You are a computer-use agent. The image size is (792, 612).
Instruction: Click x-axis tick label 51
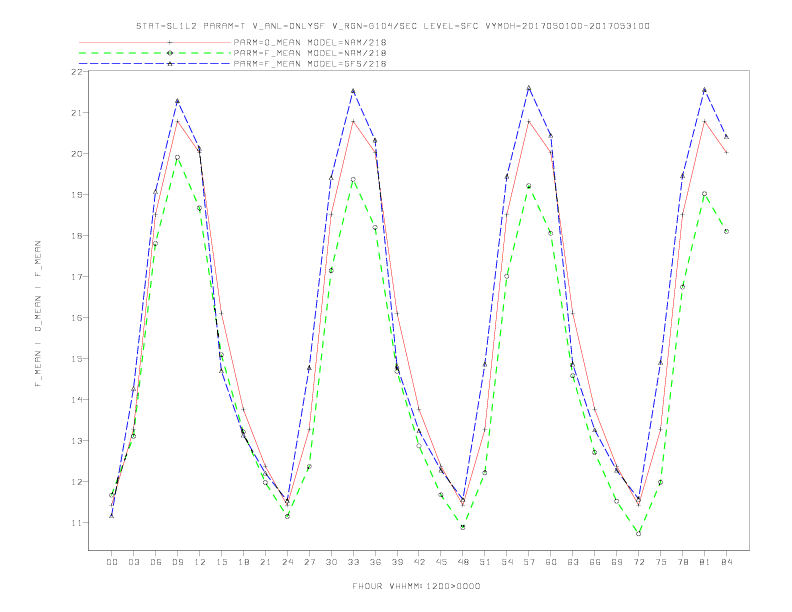485,562
